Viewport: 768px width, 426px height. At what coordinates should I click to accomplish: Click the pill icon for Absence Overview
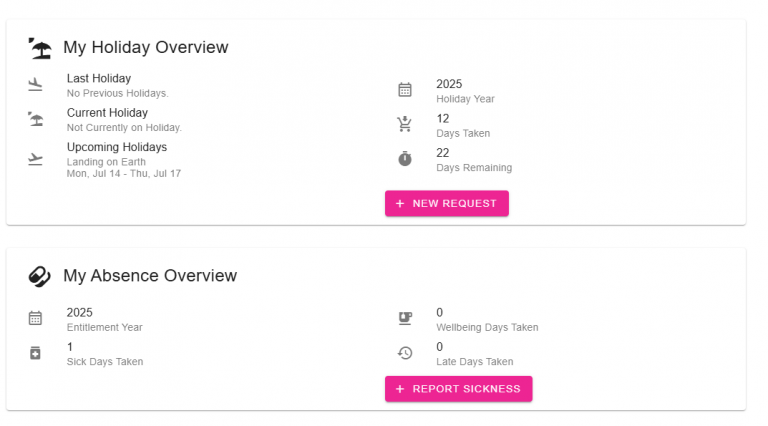(40, 276)
